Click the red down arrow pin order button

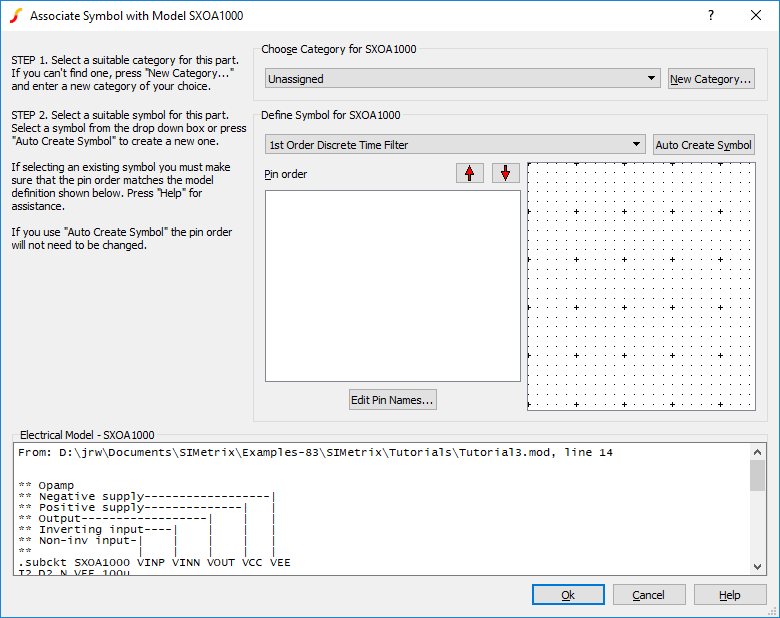[x=505, y=173]
